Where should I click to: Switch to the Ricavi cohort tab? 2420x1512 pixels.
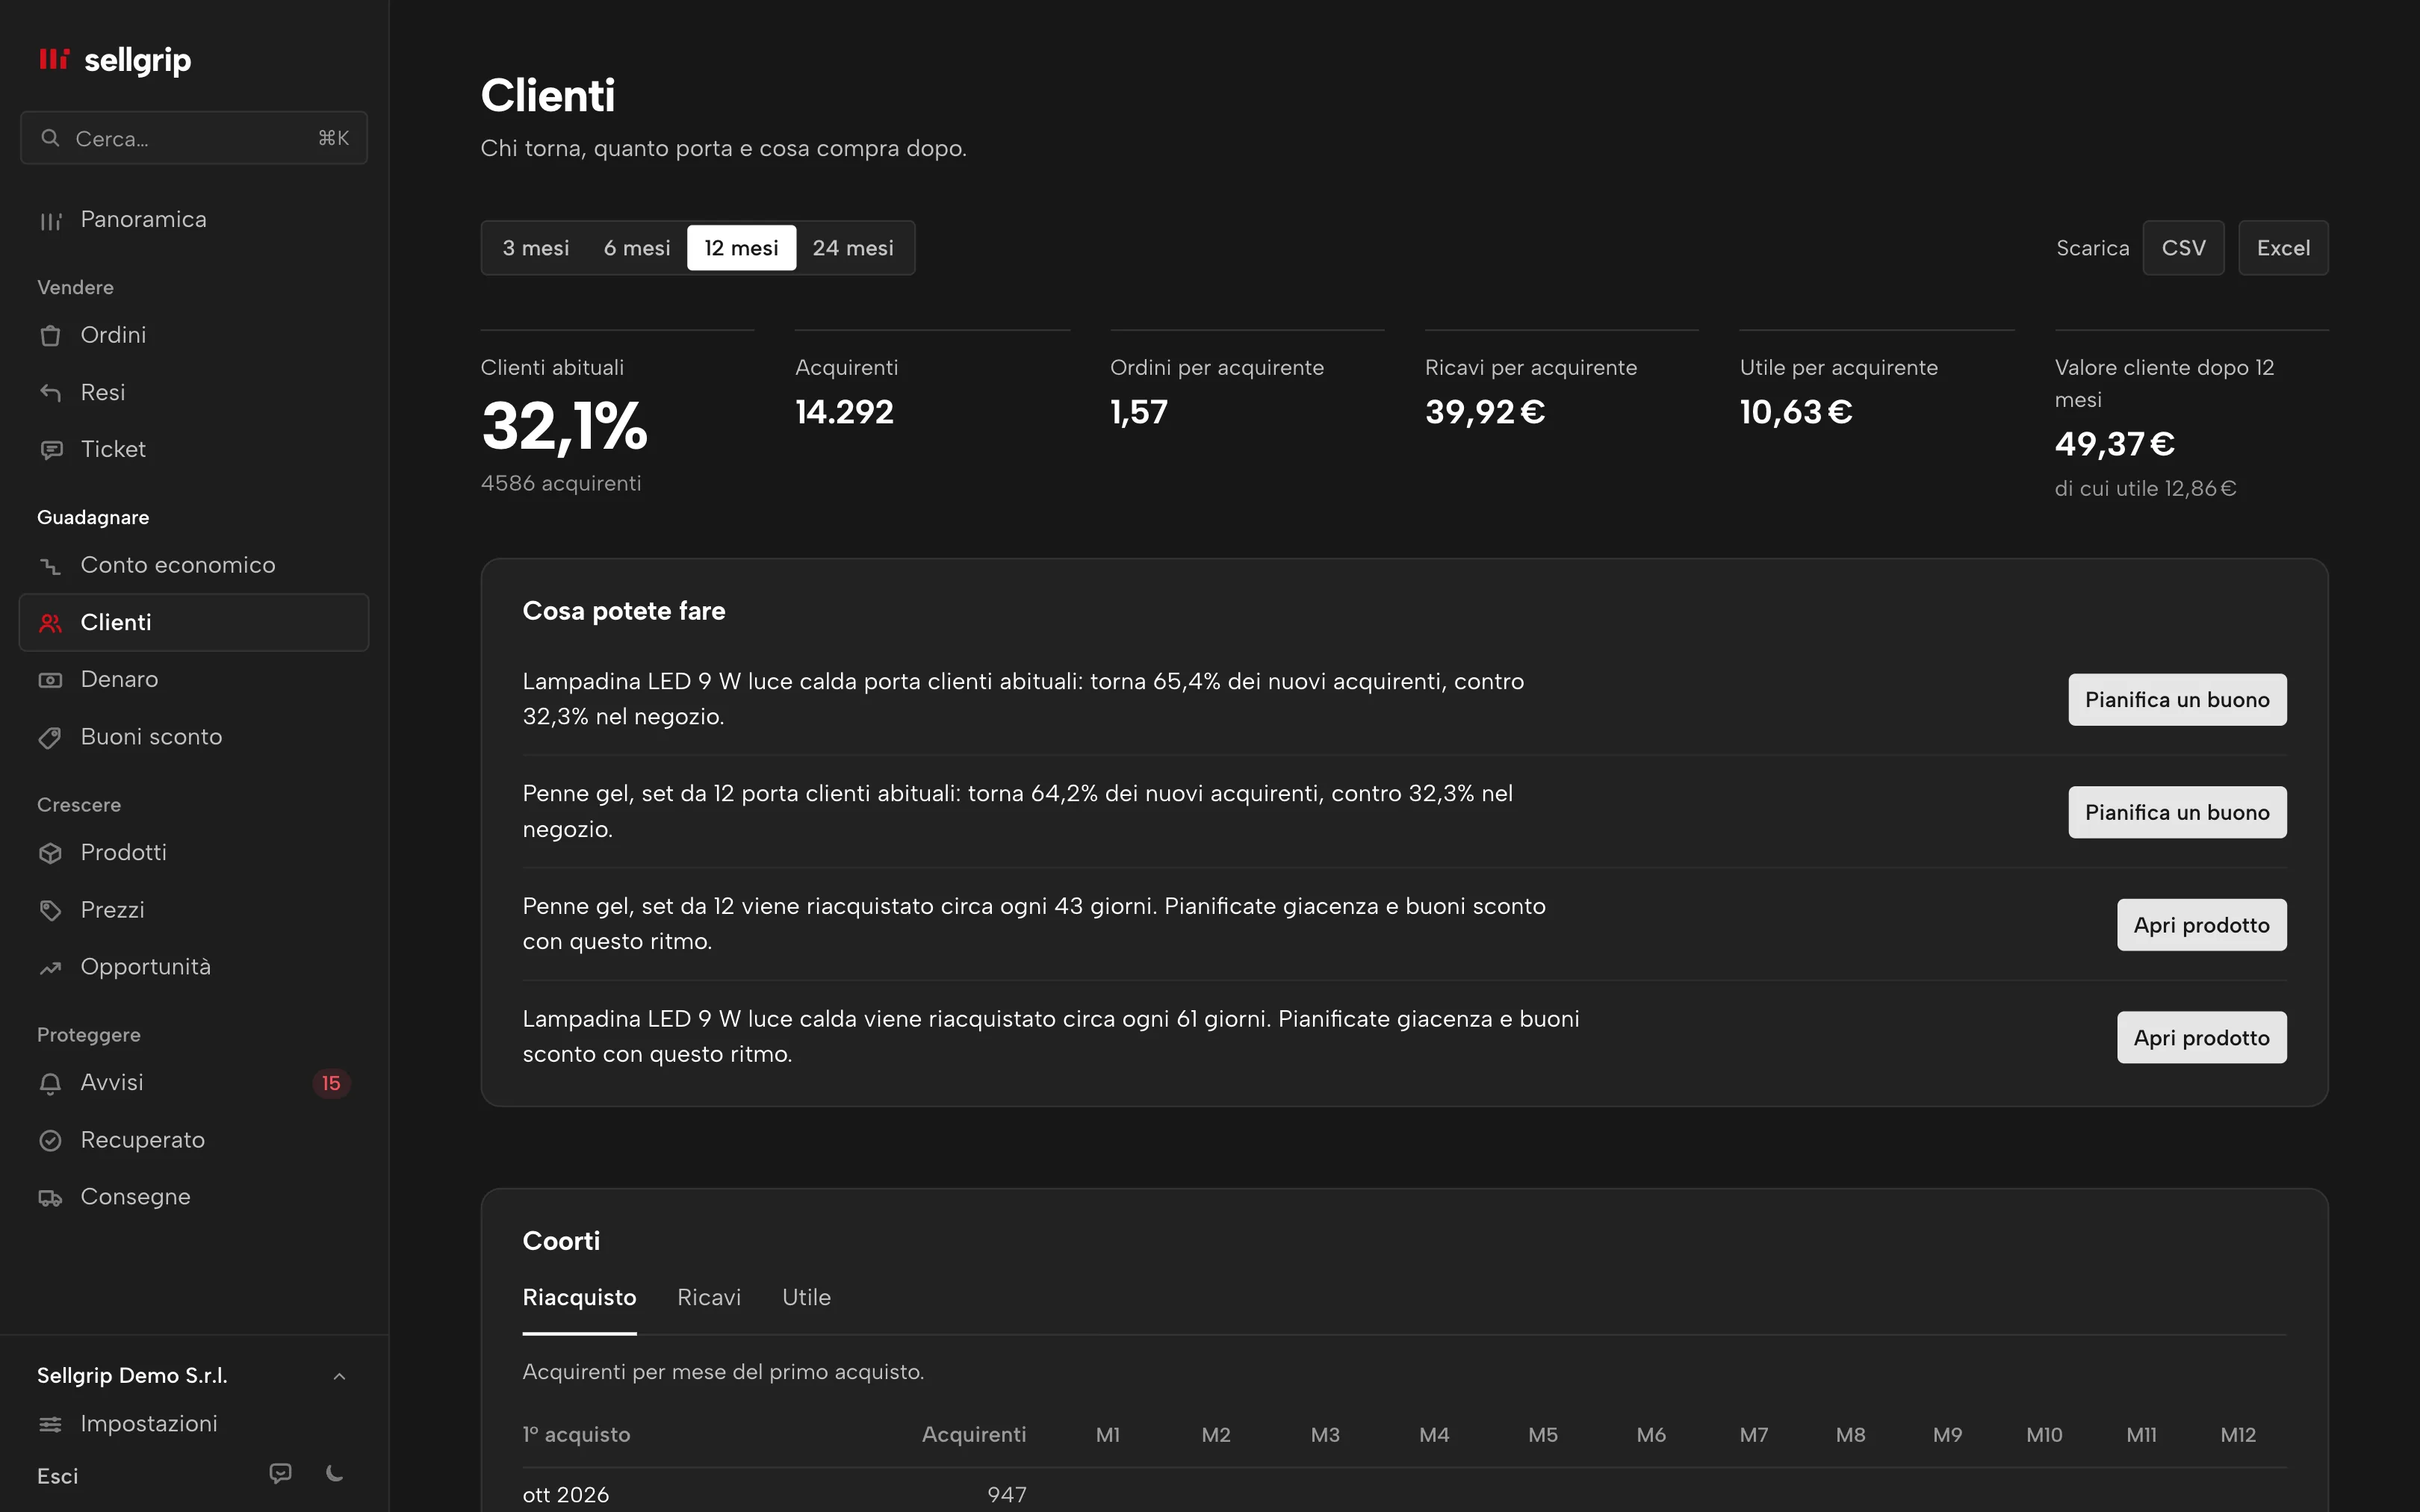[709, 1298]
